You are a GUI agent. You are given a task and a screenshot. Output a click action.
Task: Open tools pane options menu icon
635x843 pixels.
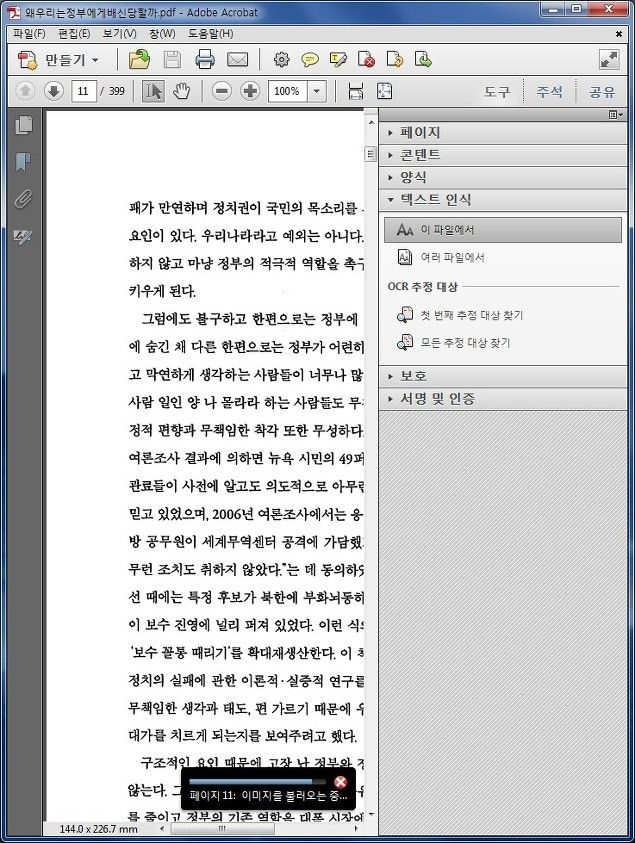coord(616,115)
